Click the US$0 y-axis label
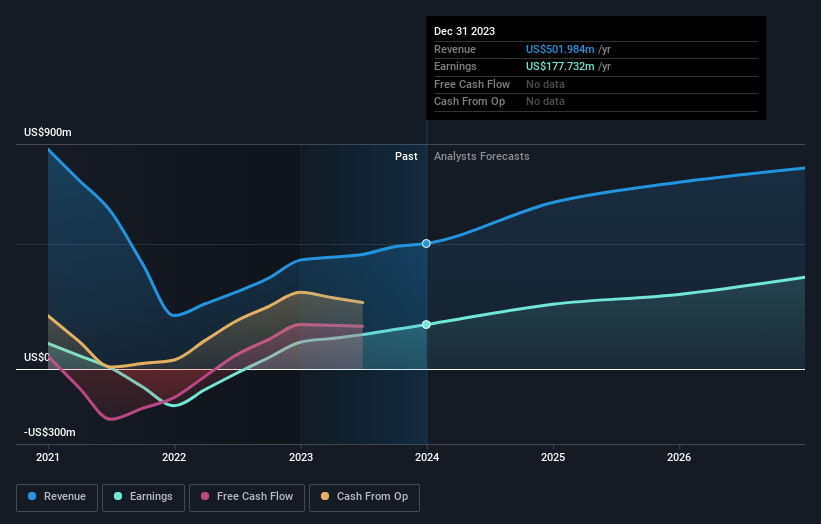The width and height of the screenshot is (821, 524). click(x=37, y=358)
